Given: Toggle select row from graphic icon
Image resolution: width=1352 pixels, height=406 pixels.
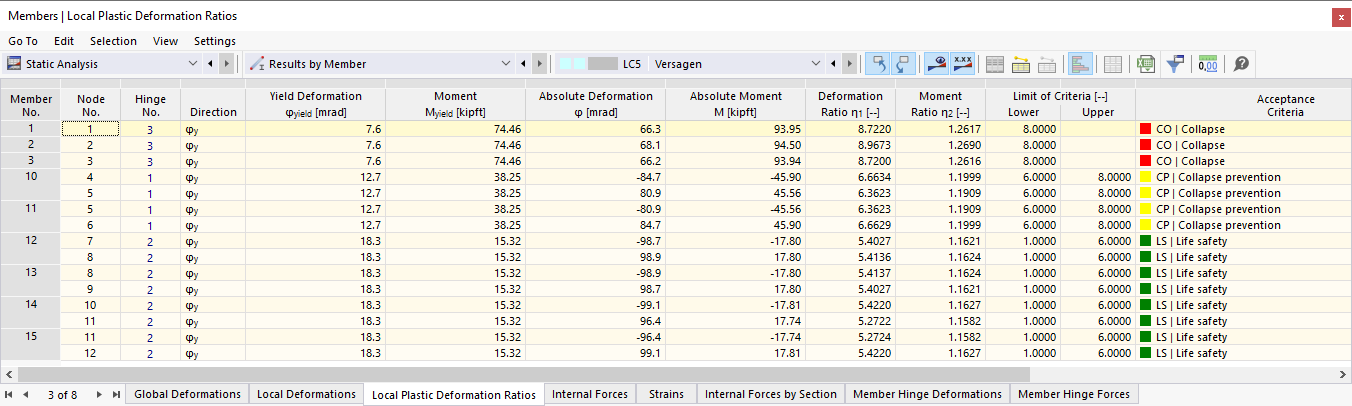Looking at the screenshot, I should [901, 64].
